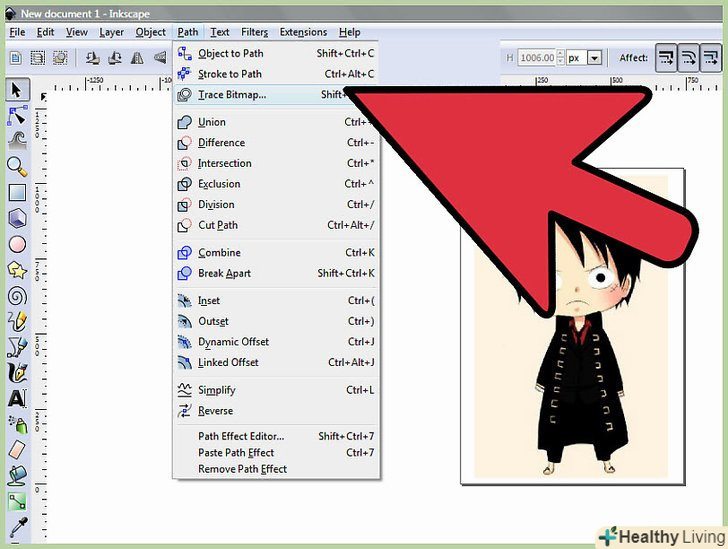Viewport: 728px width, 549px height.
Task: Open the Filters menu
Action: tap(254, 32)
